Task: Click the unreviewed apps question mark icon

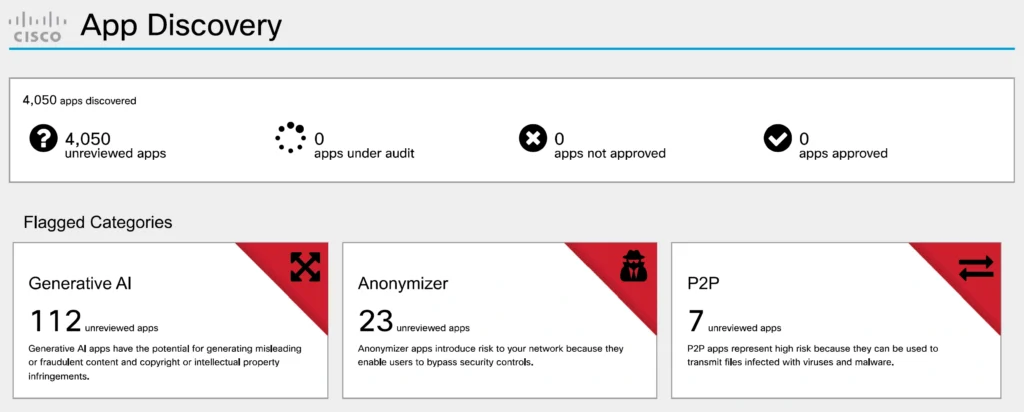Action: tap(44, 139)
